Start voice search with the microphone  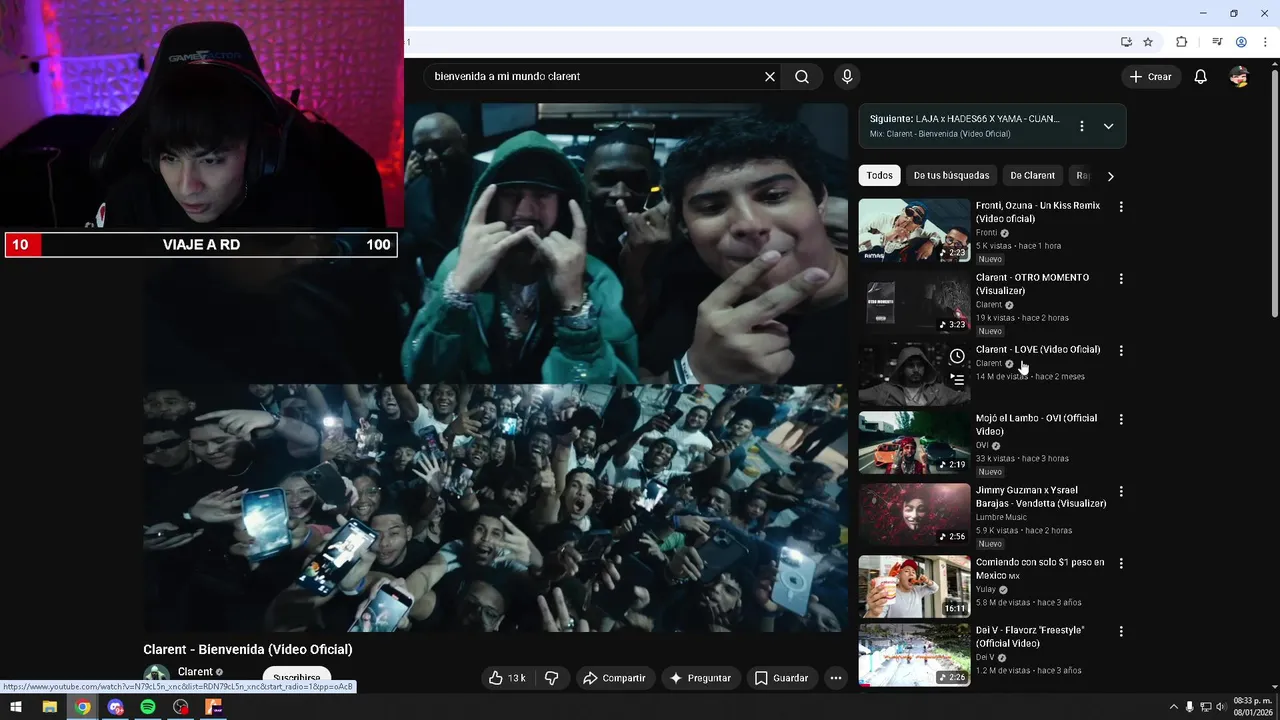847,77
